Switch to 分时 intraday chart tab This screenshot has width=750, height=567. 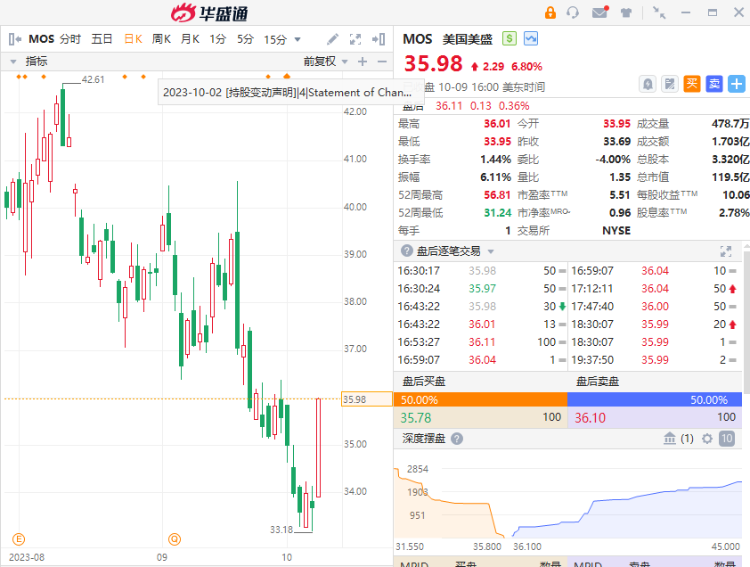[70, 39]
